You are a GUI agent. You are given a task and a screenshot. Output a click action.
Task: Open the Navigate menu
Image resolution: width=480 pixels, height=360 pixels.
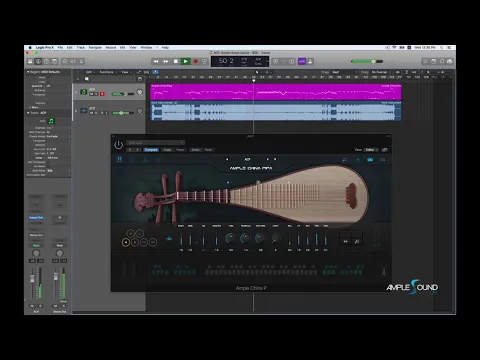click(x=95, y=48)
